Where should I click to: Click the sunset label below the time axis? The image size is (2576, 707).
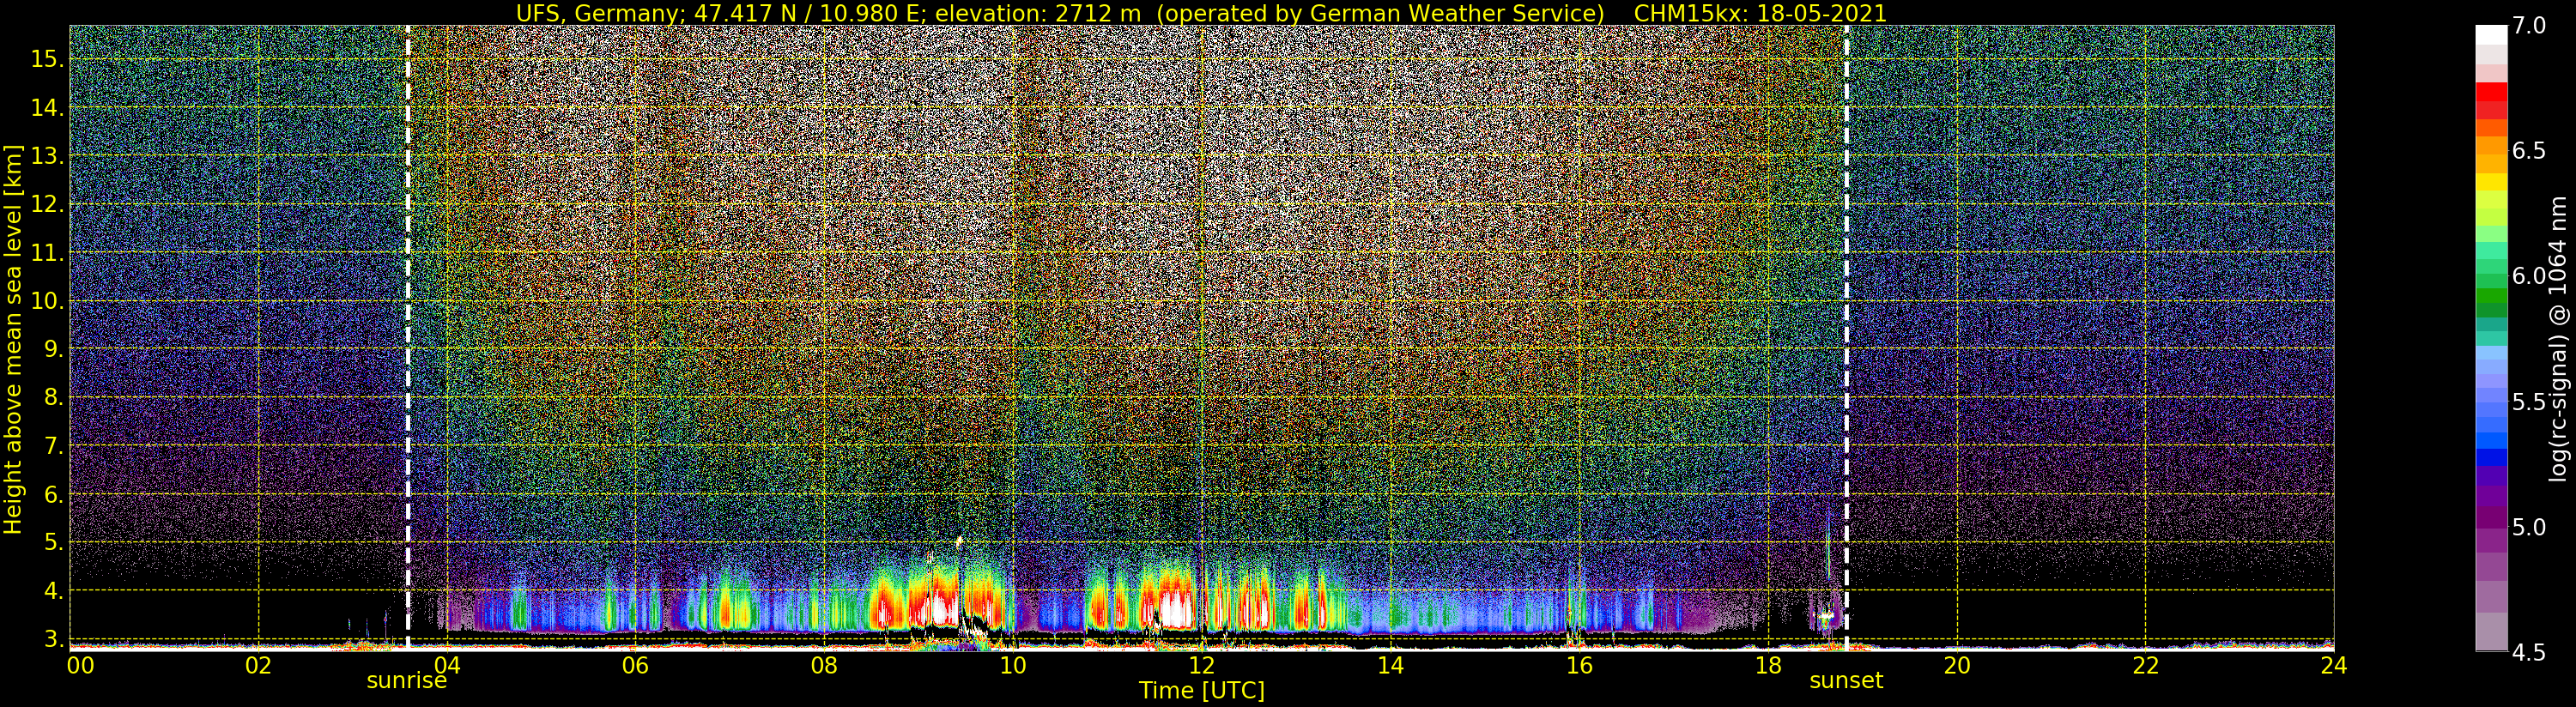(x=1845, y=681)
